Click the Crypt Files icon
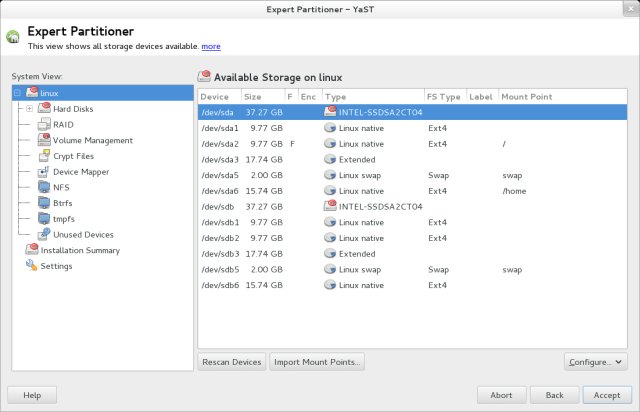Screen dimensions: 640x412 click(x=44, y=156)
